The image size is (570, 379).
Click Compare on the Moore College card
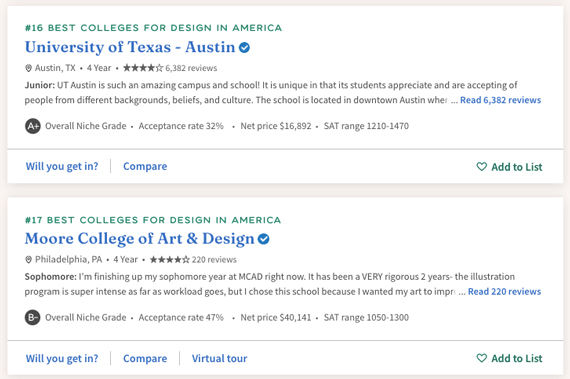pyautogui.click(x=145, y=358)
